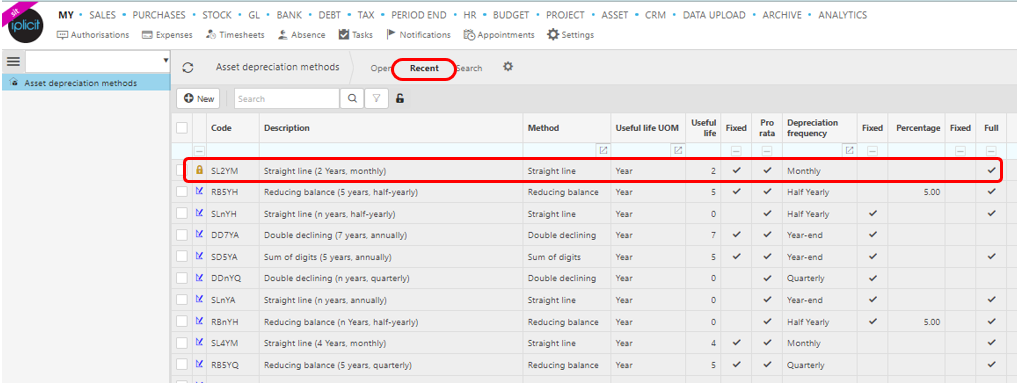Viewport: 1017px width, 383px height.
Task: Select the 'Sum of digits' method cell
Action: (568, 257)
